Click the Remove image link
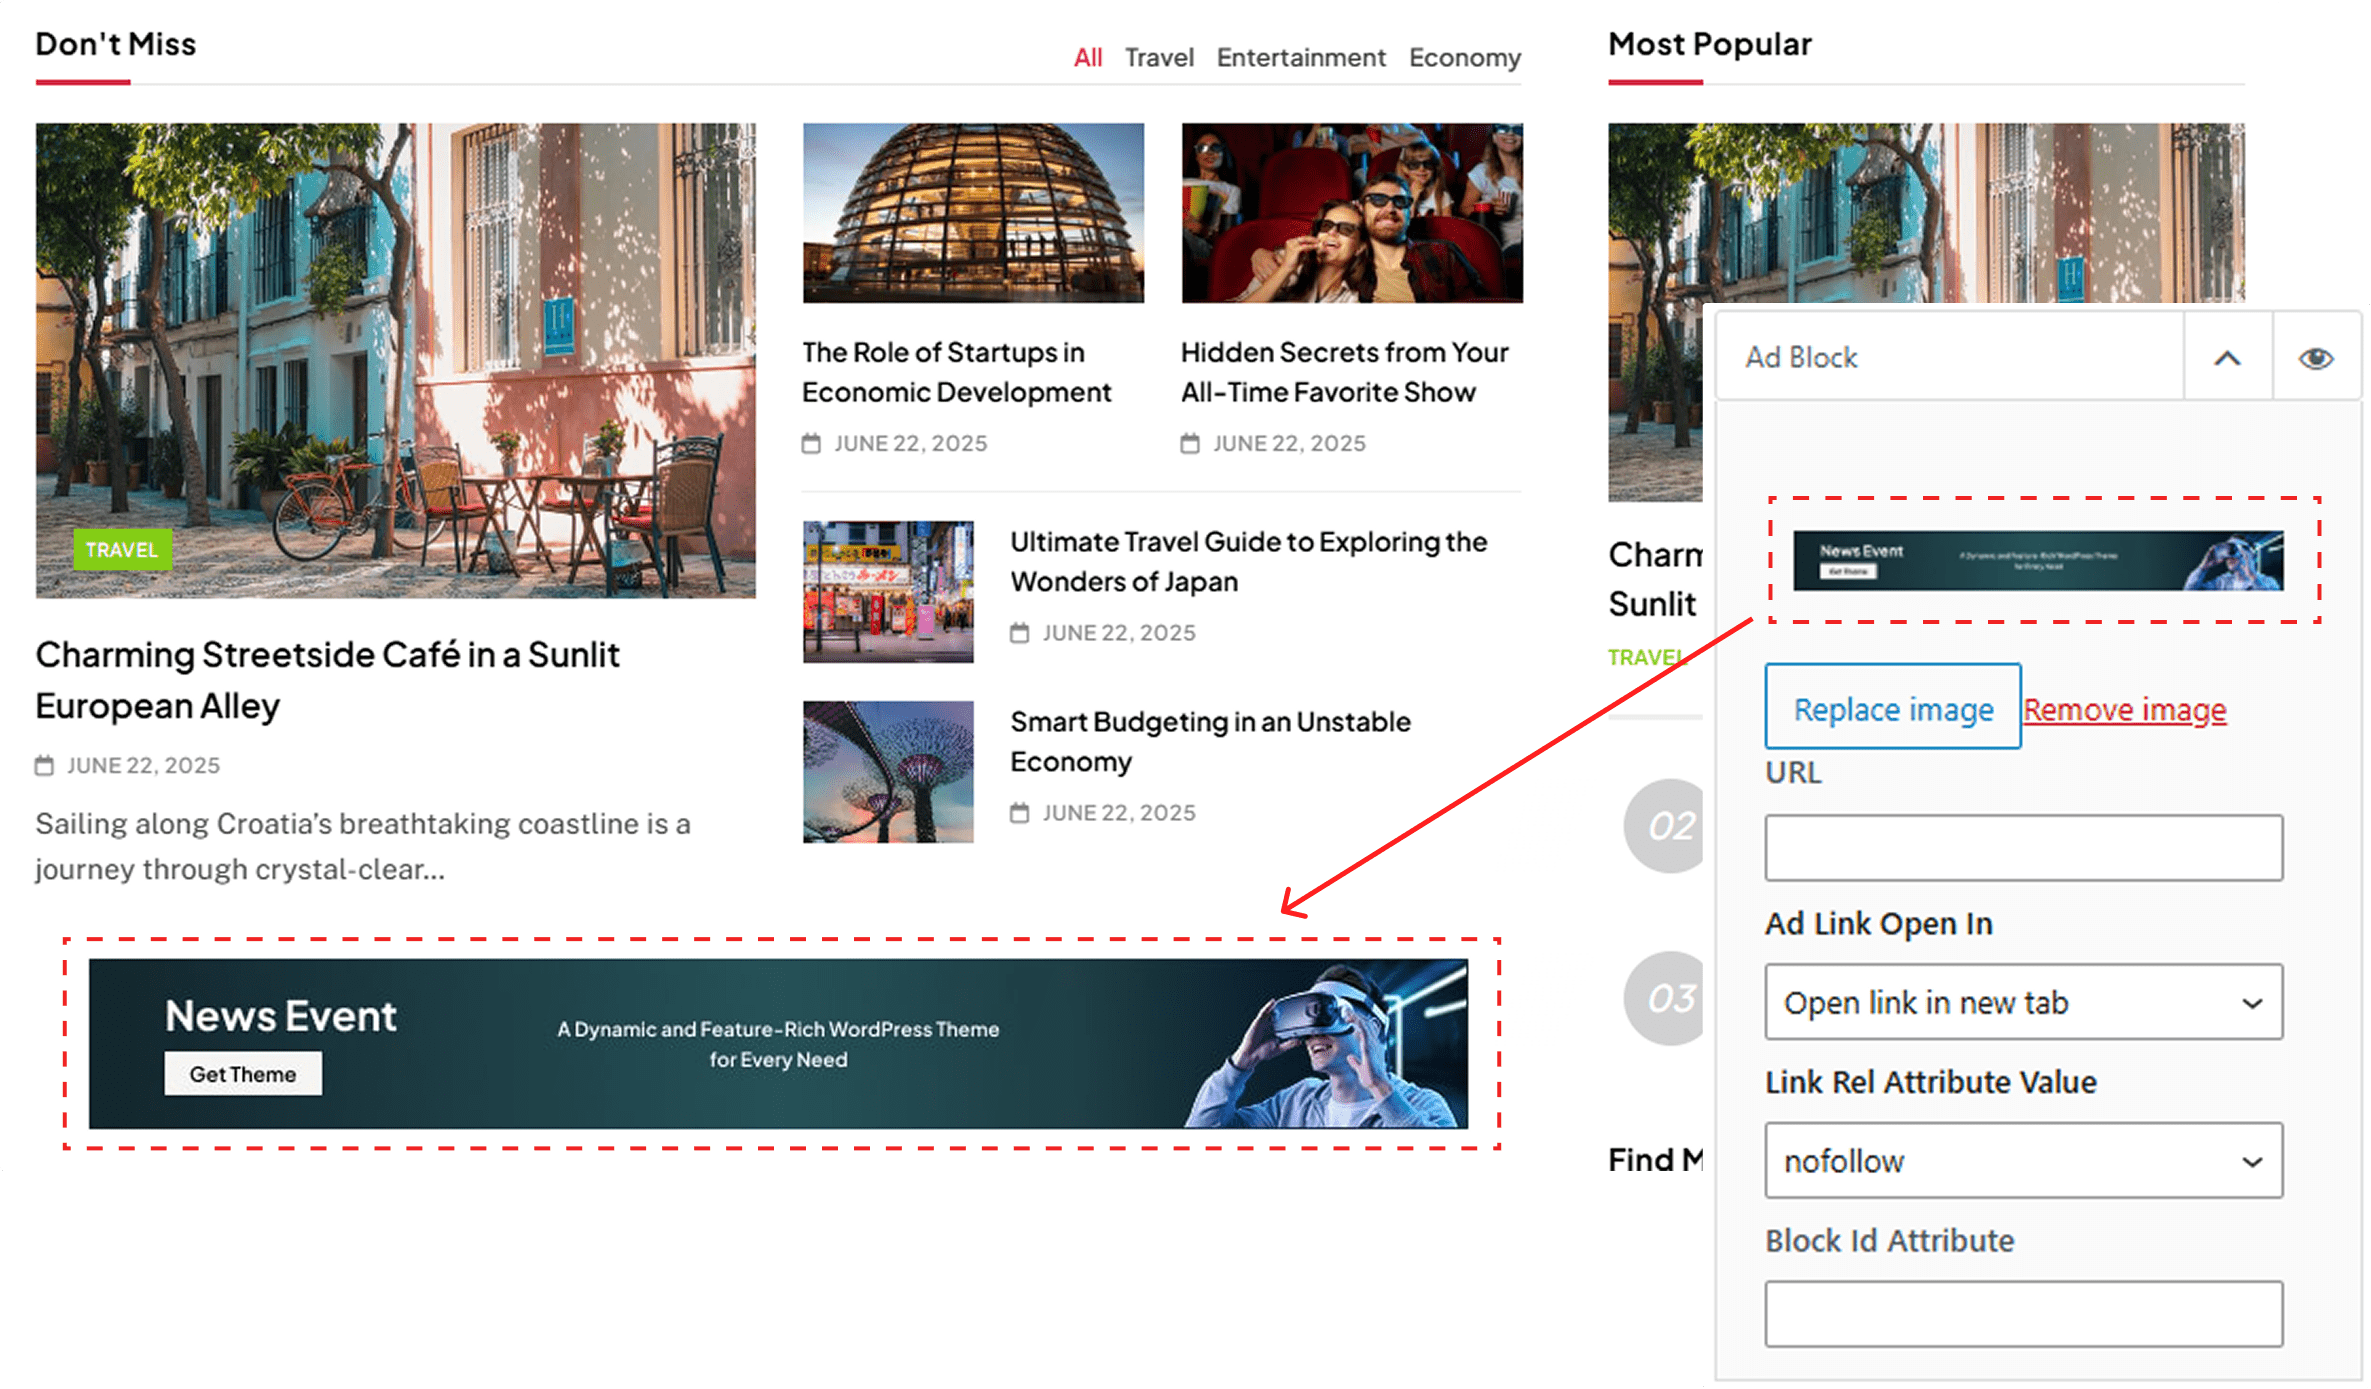 2125,709
